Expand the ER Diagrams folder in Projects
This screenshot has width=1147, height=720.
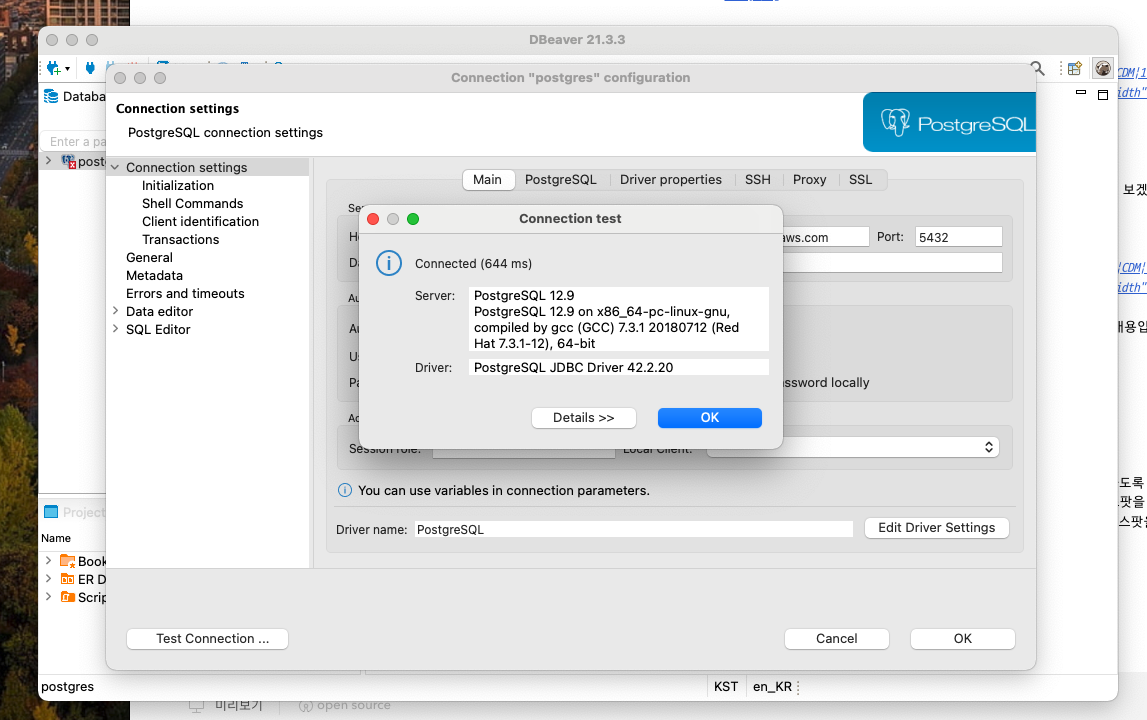pyautogui.click(x=48, y=578)
